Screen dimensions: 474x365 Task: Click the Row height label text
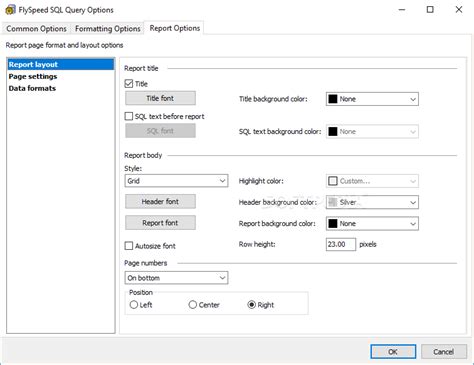coord(257,244)
